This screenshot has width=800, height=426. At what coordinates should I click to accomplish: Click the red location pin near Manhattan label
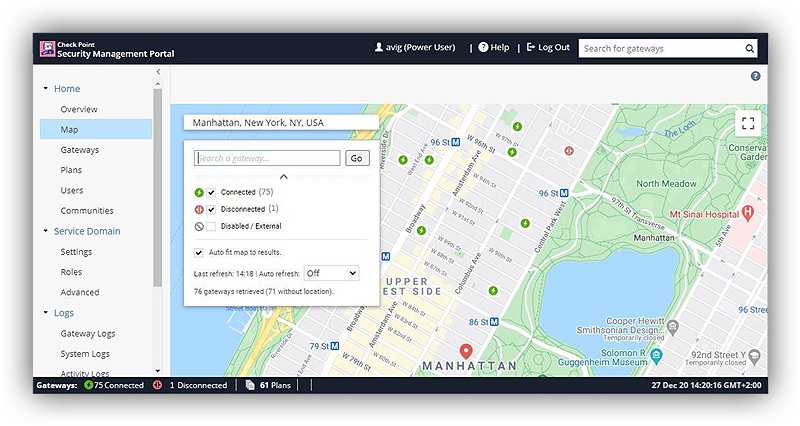pyautogui.click(x=466, y=352)
